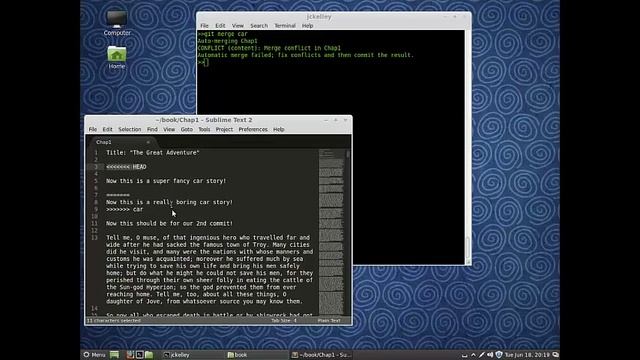640x360 pixels.
Task: Open Sublime Text Edit menu
Action: 107,129
